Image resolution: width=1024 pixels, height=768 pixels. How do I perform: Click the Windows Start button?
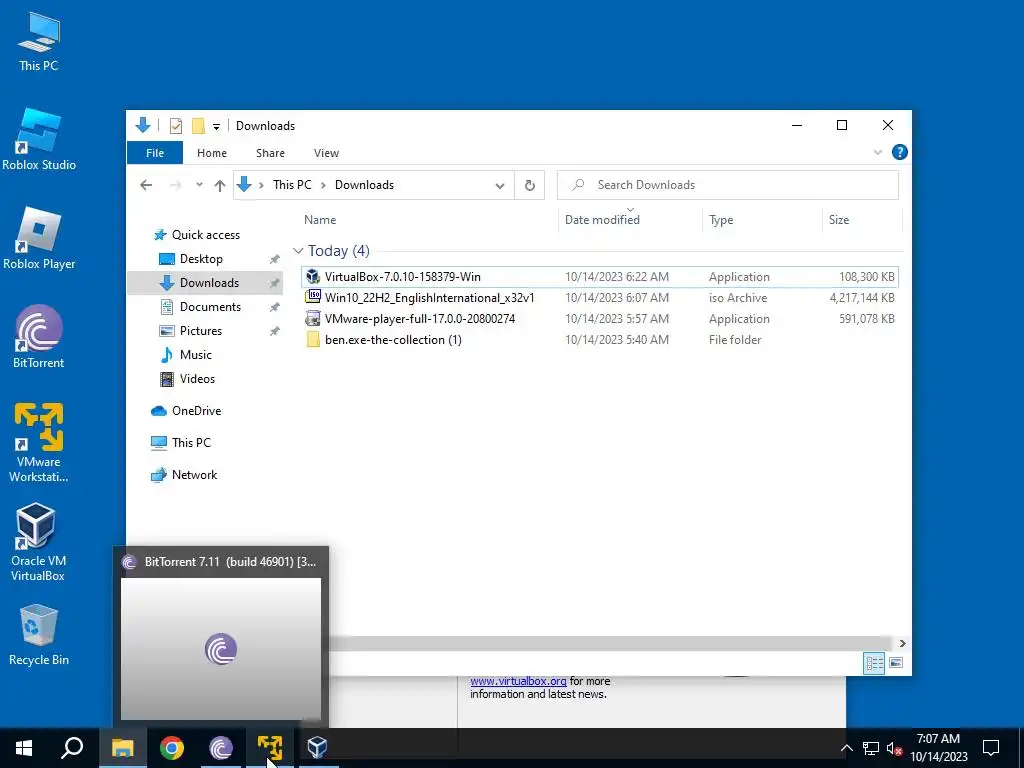[x=24, y=748]
